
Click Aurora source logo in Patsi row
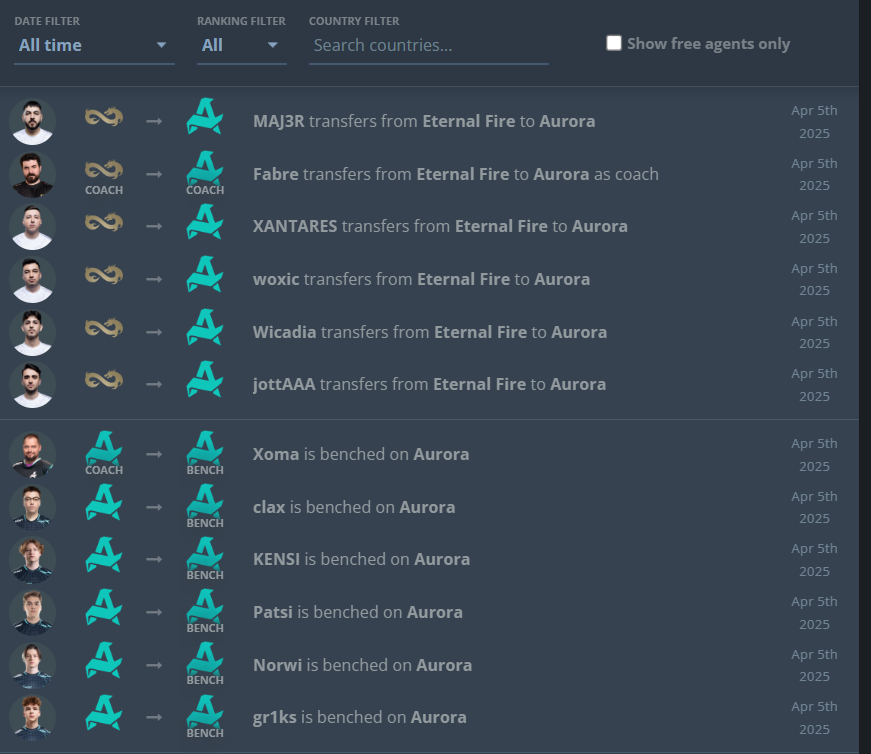[x=104, y=607]
